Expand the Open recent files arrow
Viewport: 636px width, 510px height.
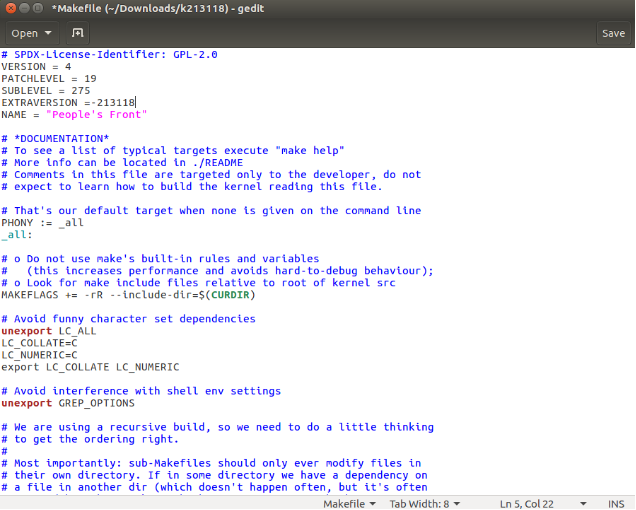[48, 33]
